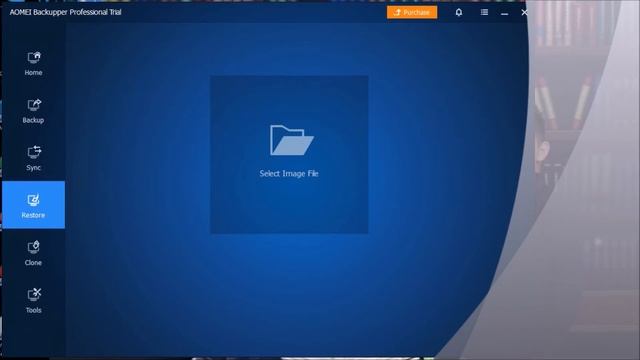Open the Sync section
This screenshot has width=640, height=360.
coord(33,158)
